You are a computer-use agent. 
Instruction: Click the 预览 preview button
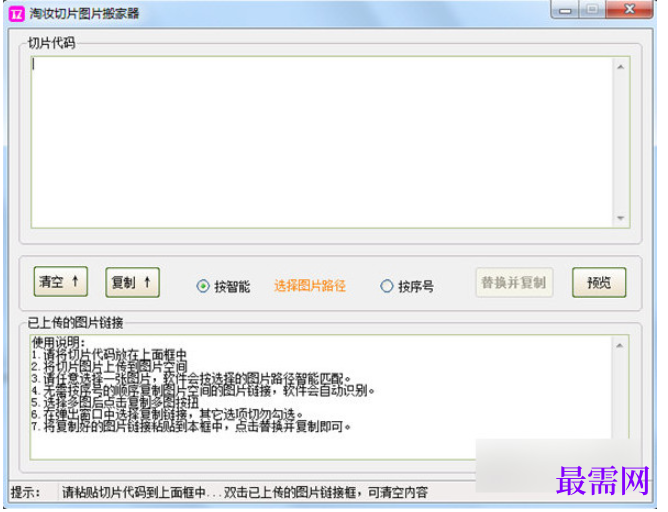[x=599, y=282]
